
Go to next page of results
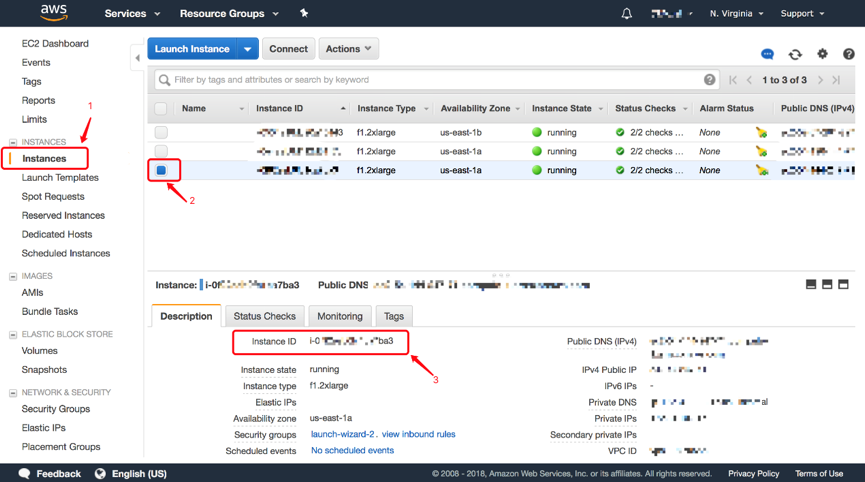click(x=820, y=80)
